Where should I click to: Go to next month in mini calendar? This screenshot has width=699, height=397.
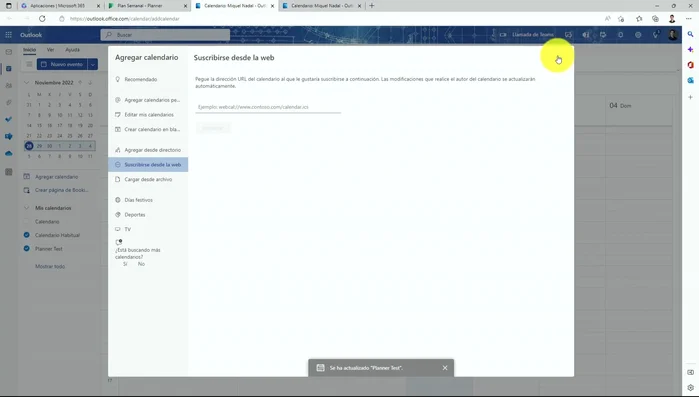pos(90,82)
